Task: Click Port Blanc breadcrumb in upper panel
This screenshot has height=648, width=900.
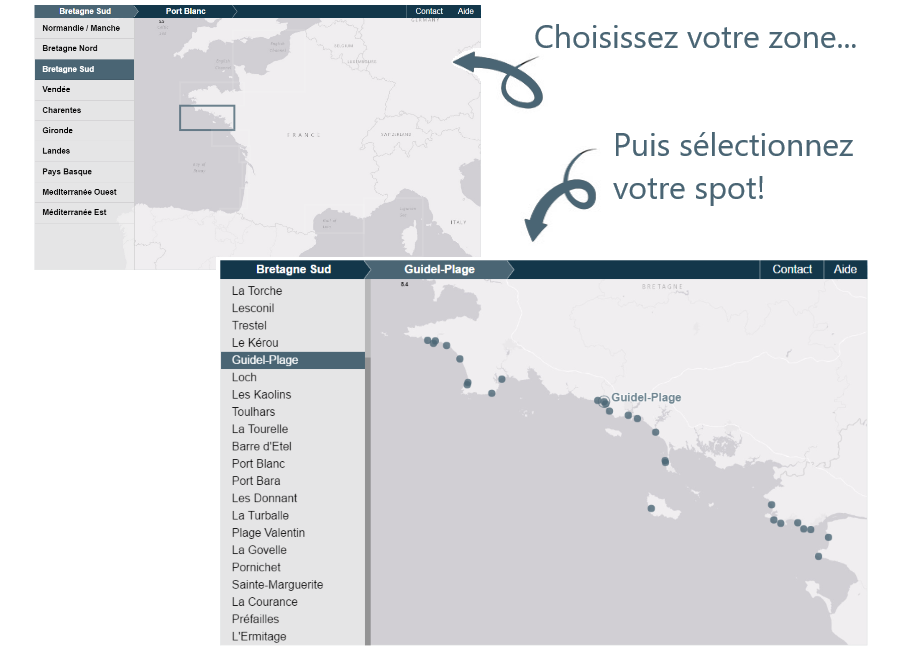Action: 185,11
